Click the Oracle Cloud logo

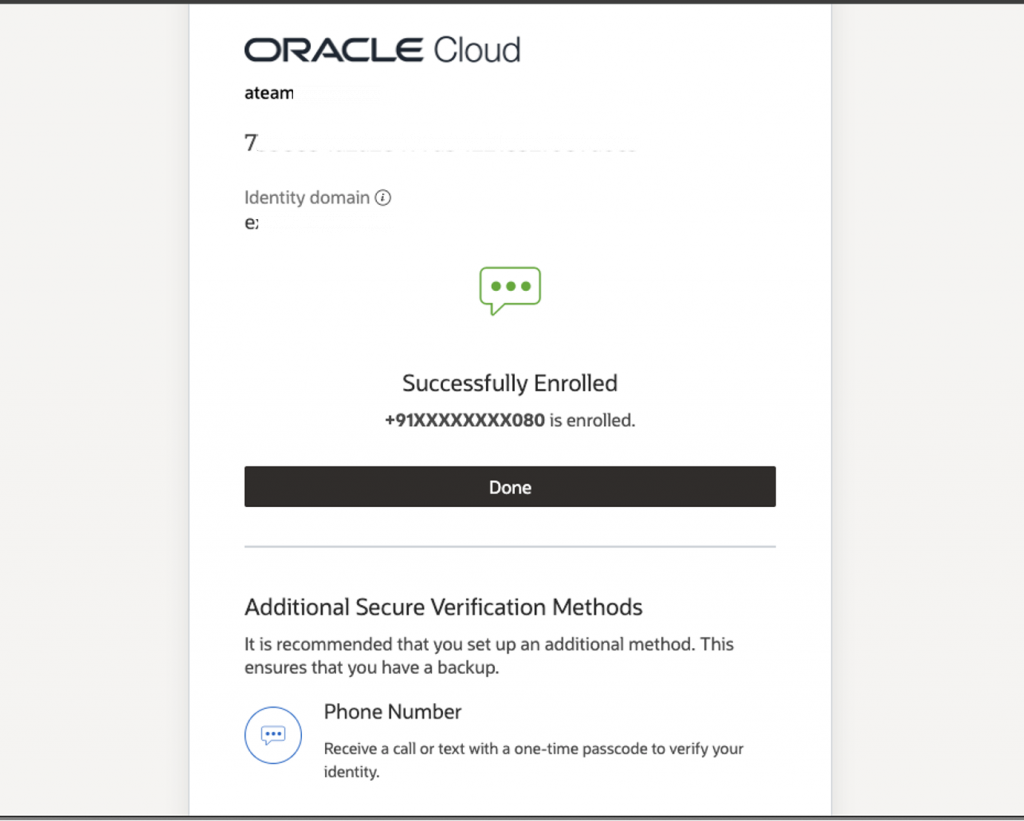coord(382,50)
